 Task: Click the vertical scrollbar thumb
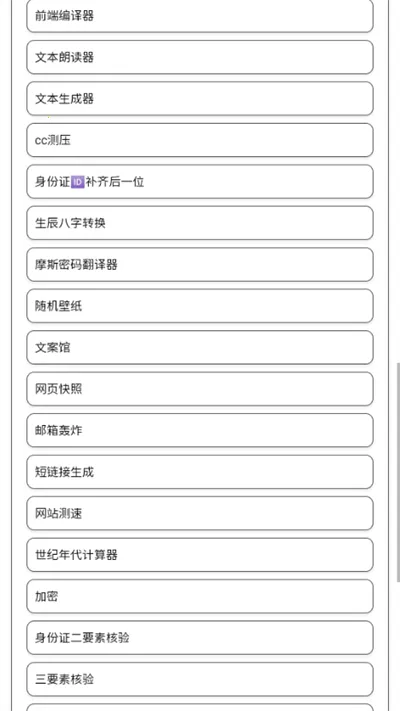[x=398, y=472]
